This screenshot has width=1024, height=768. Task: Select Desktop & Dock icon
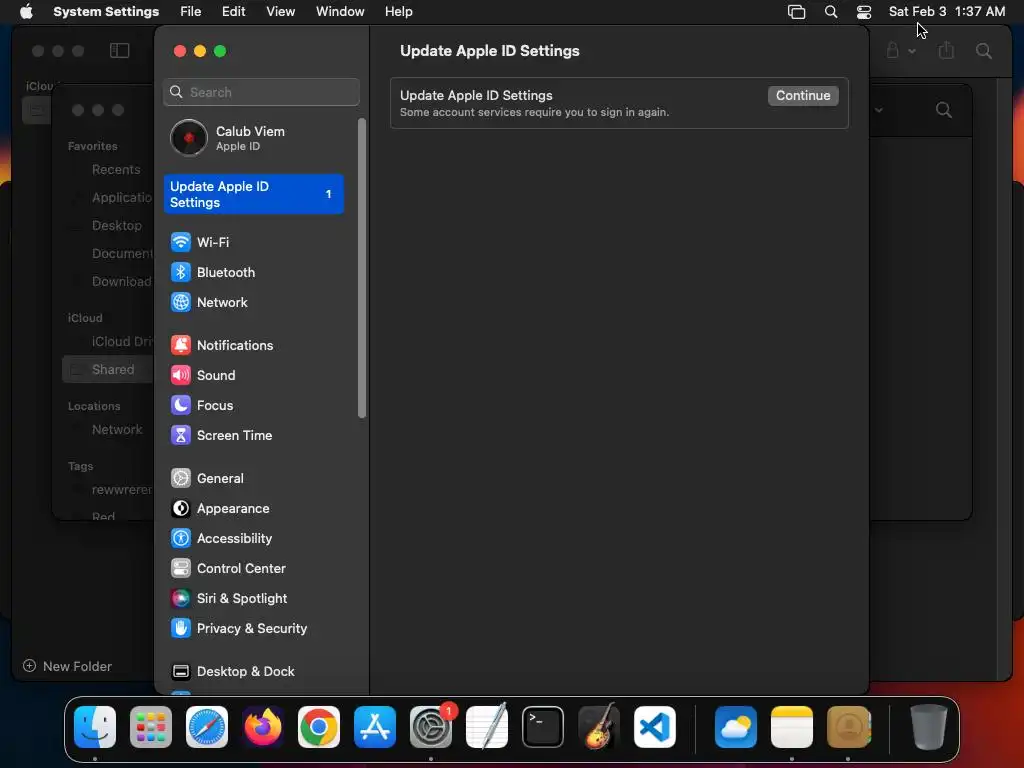click(x=180, y=672)
